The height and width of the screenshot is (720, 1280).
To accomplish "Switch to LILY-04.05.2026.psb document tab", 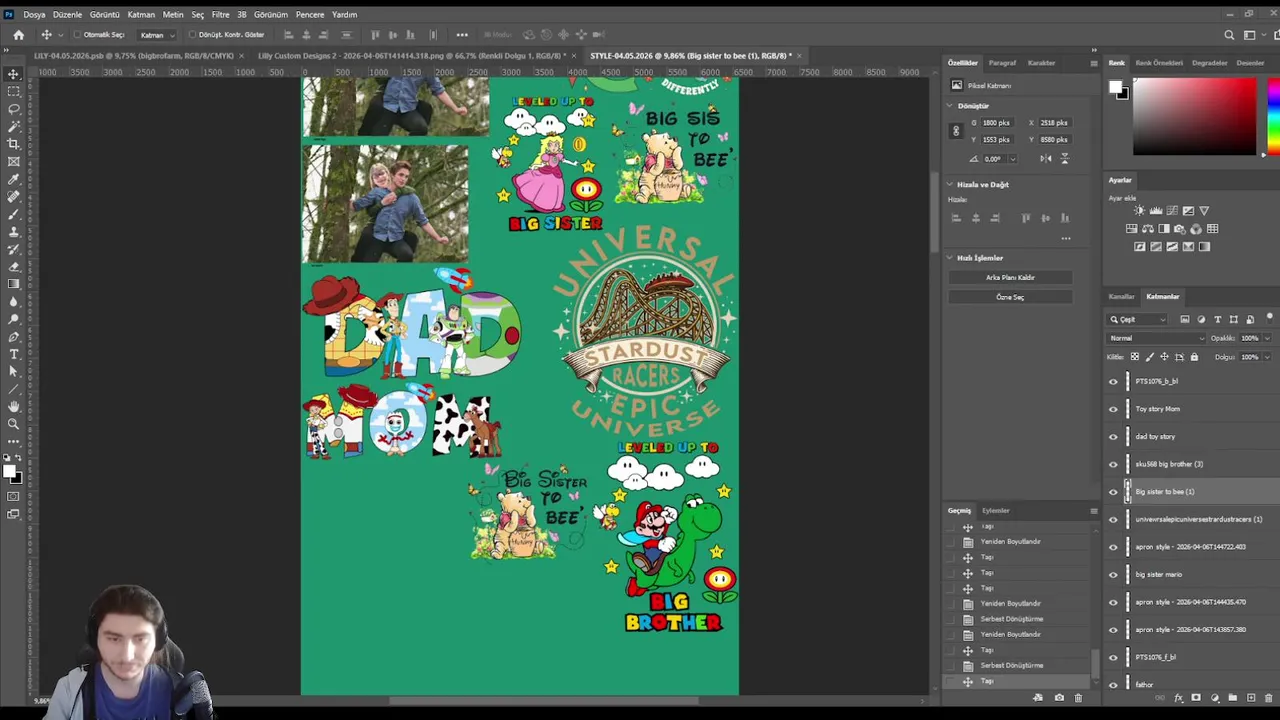I will tap(140, 56).
